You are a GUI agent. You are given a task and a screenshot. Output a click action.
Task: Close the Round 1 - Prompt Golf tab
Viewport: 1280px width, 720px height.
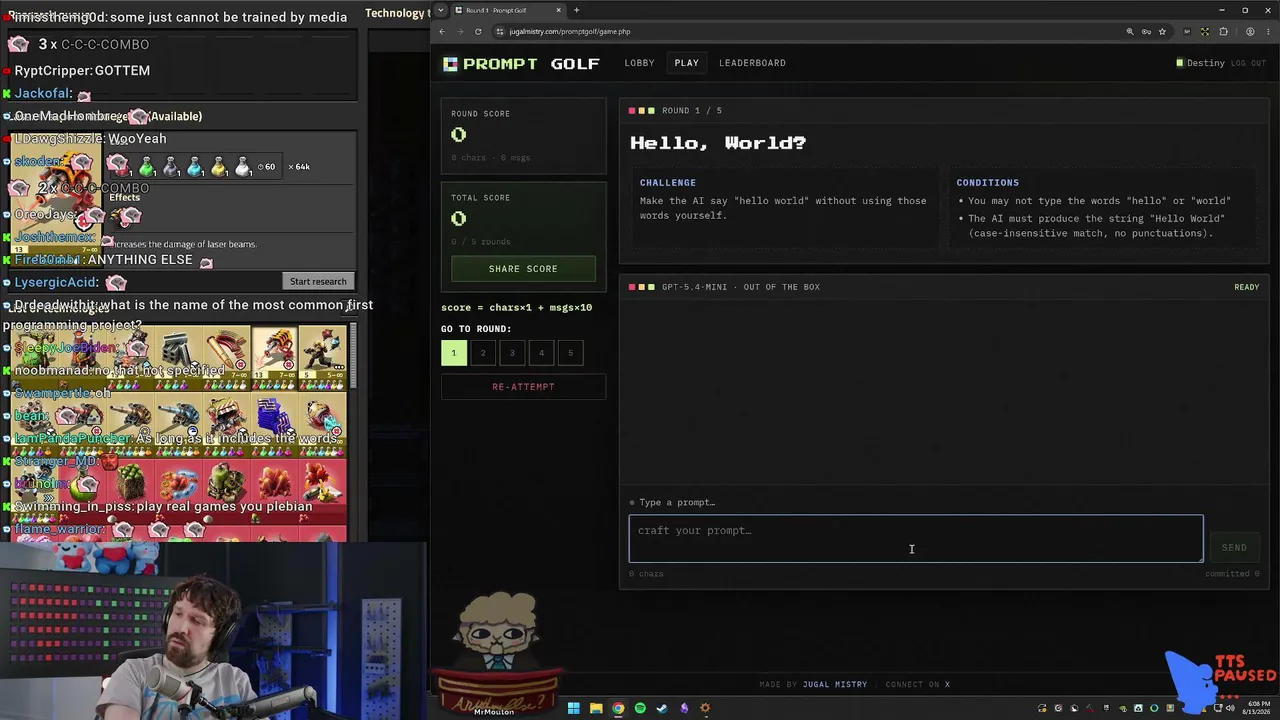click(559, 10)
